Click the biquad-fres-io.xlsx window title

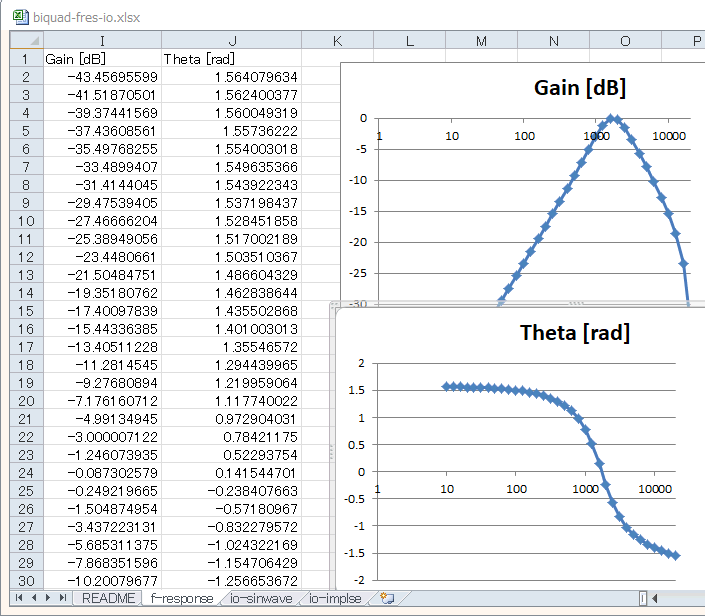tap(86, 18)
